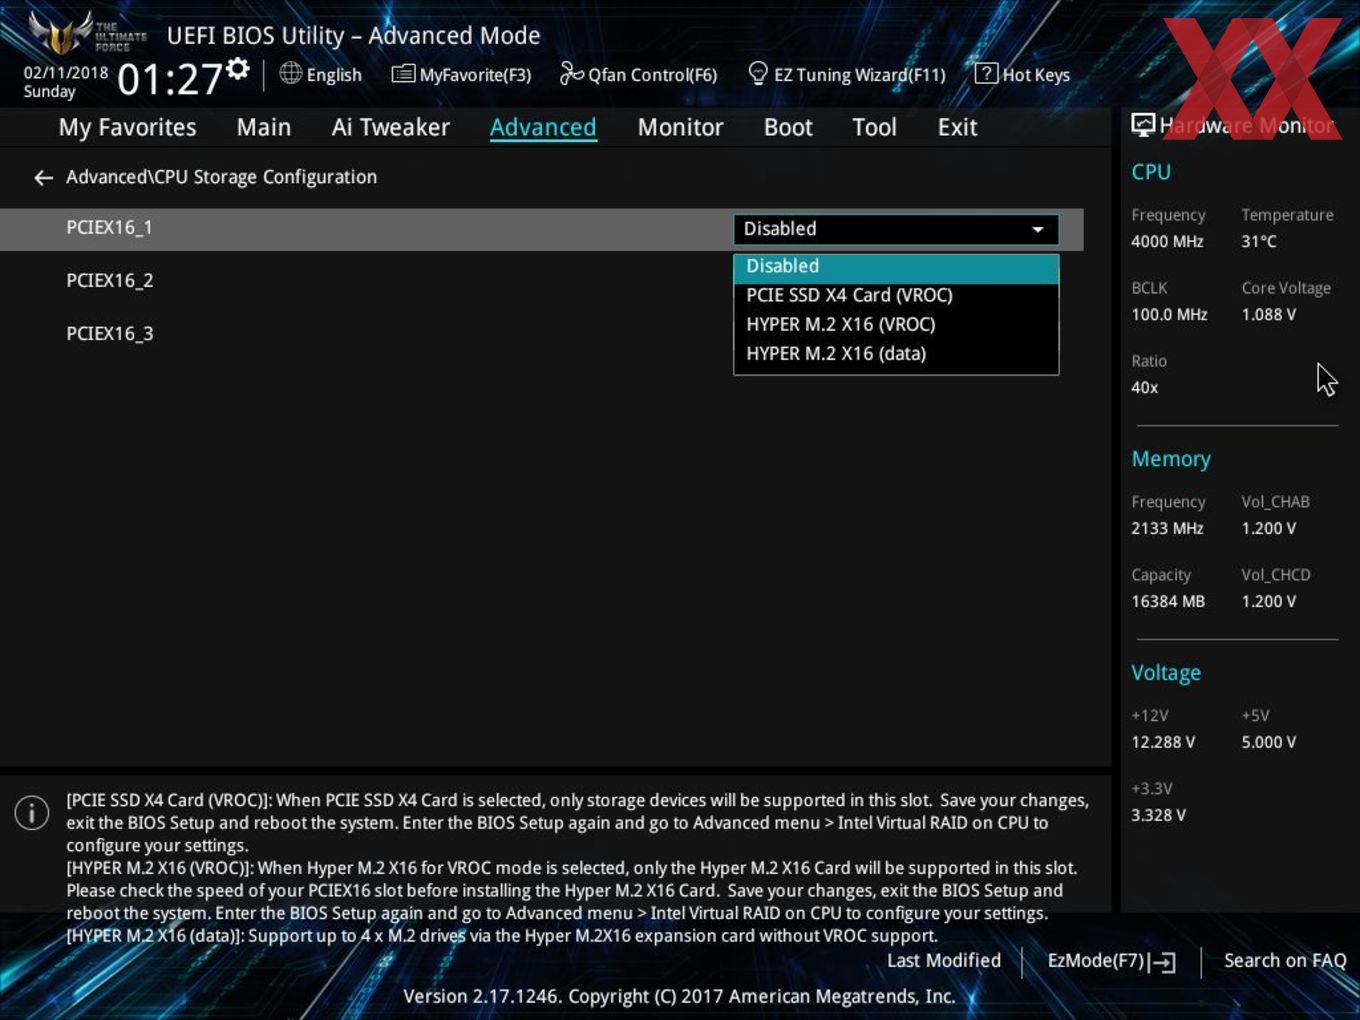This screenshot has width=1360, height=1020.
Task: Choose PCIE SSD X4 Card (VROC) option
Action: [x=896, y=295]
